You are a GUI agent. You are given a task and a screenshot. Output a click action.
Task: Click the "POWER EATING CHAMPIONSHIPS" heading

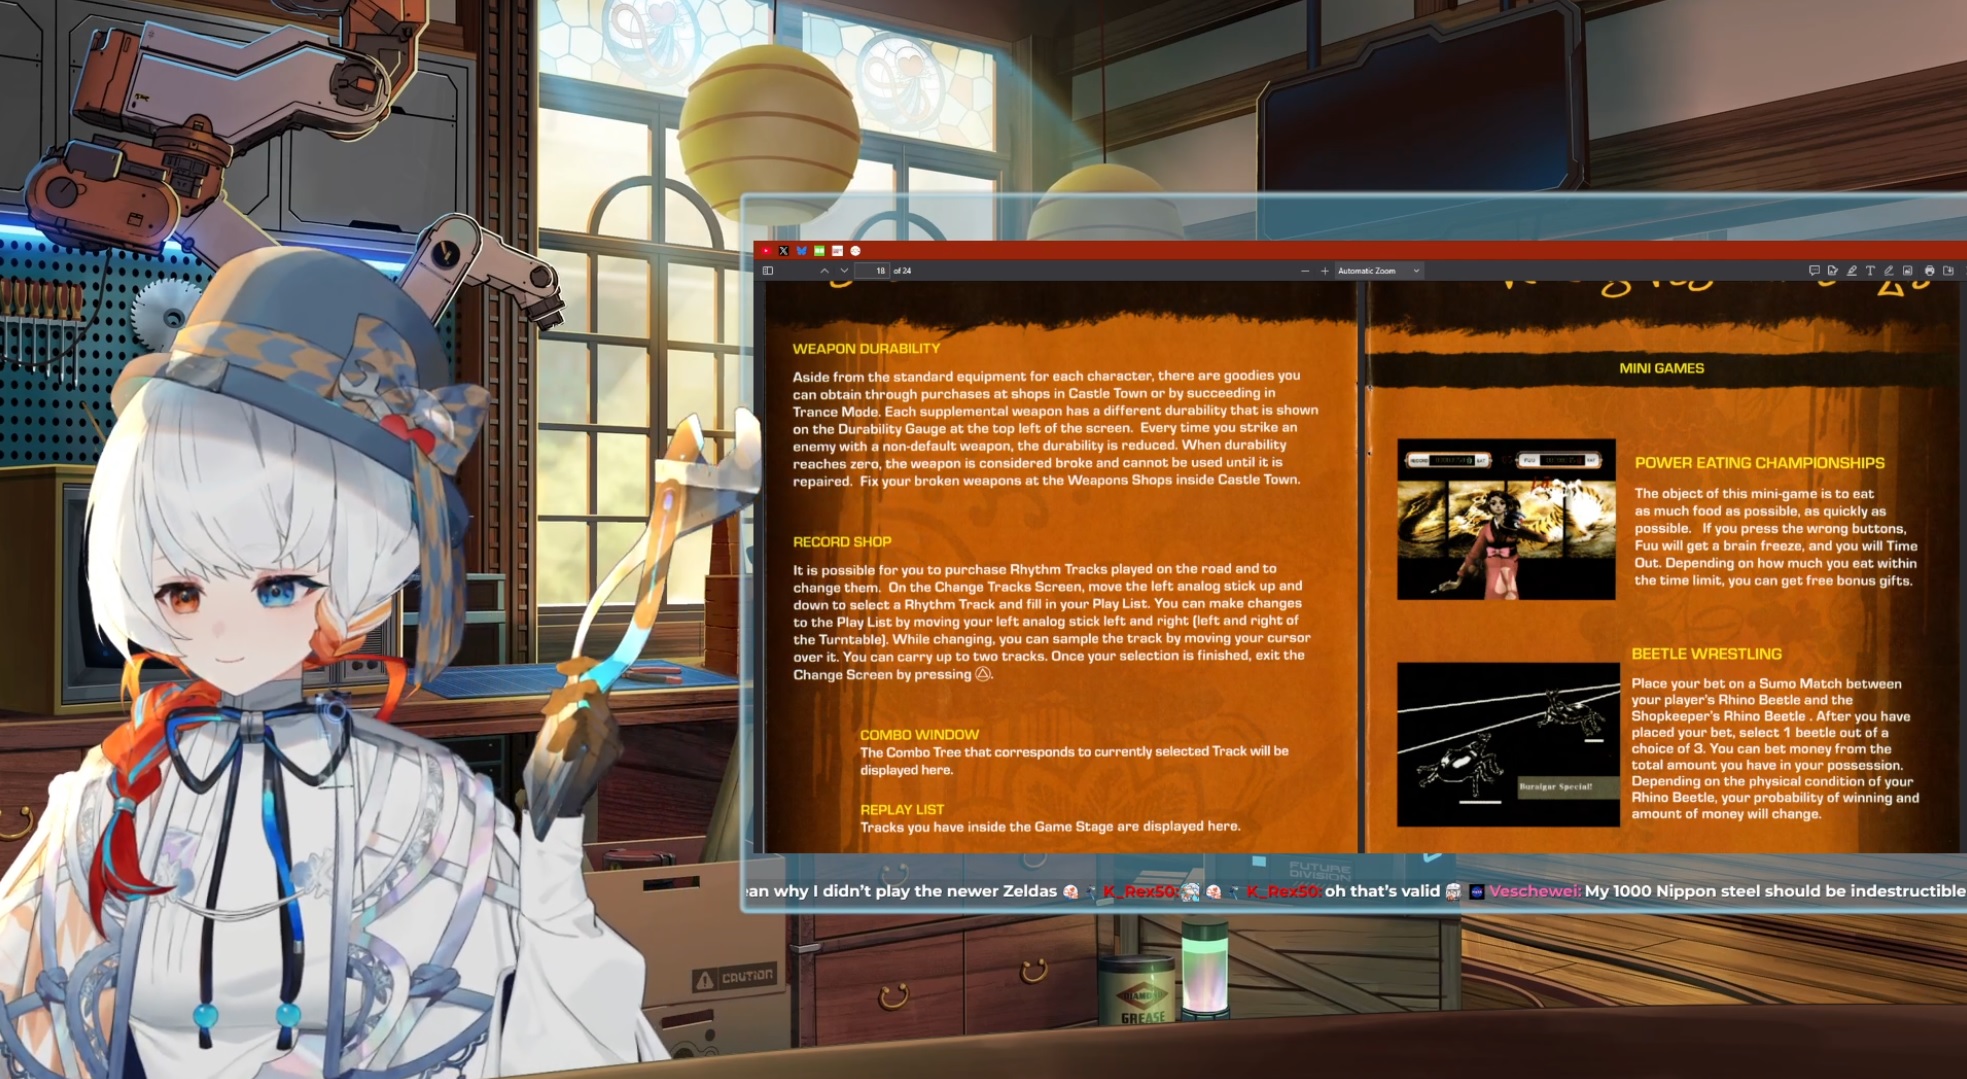click(x=1759, y=463)
